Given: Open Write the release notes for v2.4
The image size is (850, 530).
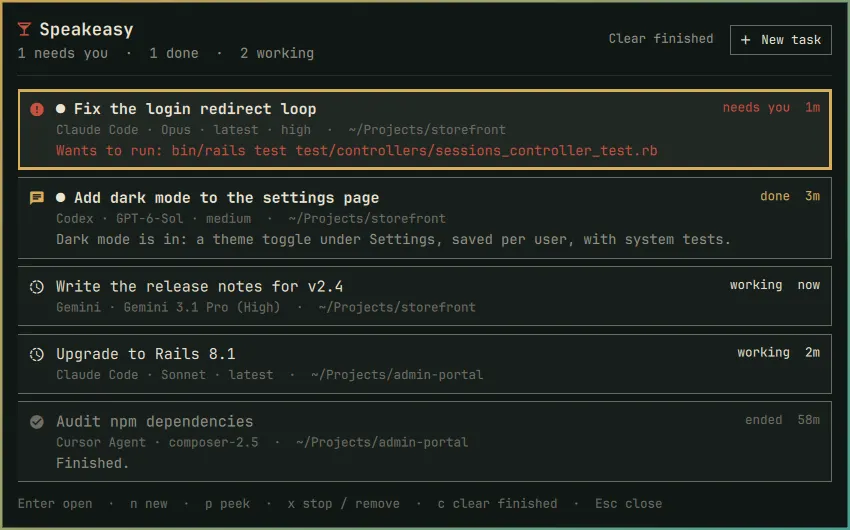Looking at the screenshot, I should pyautogui.click(x=424, y=296).
